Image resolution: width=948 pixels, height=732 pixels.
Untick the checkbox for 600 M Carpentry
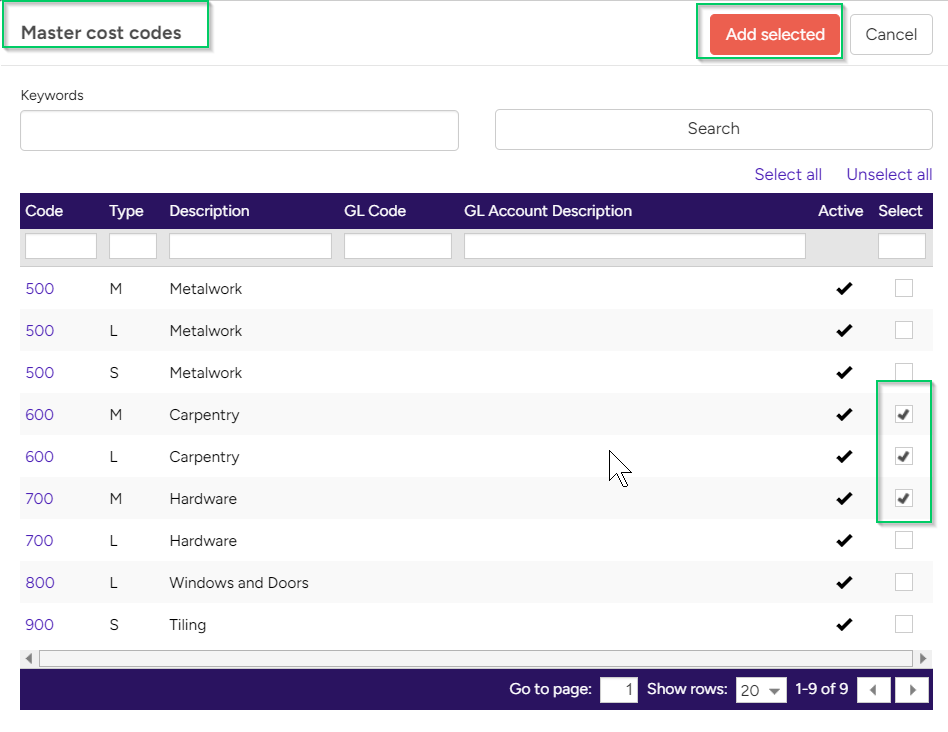903,414
